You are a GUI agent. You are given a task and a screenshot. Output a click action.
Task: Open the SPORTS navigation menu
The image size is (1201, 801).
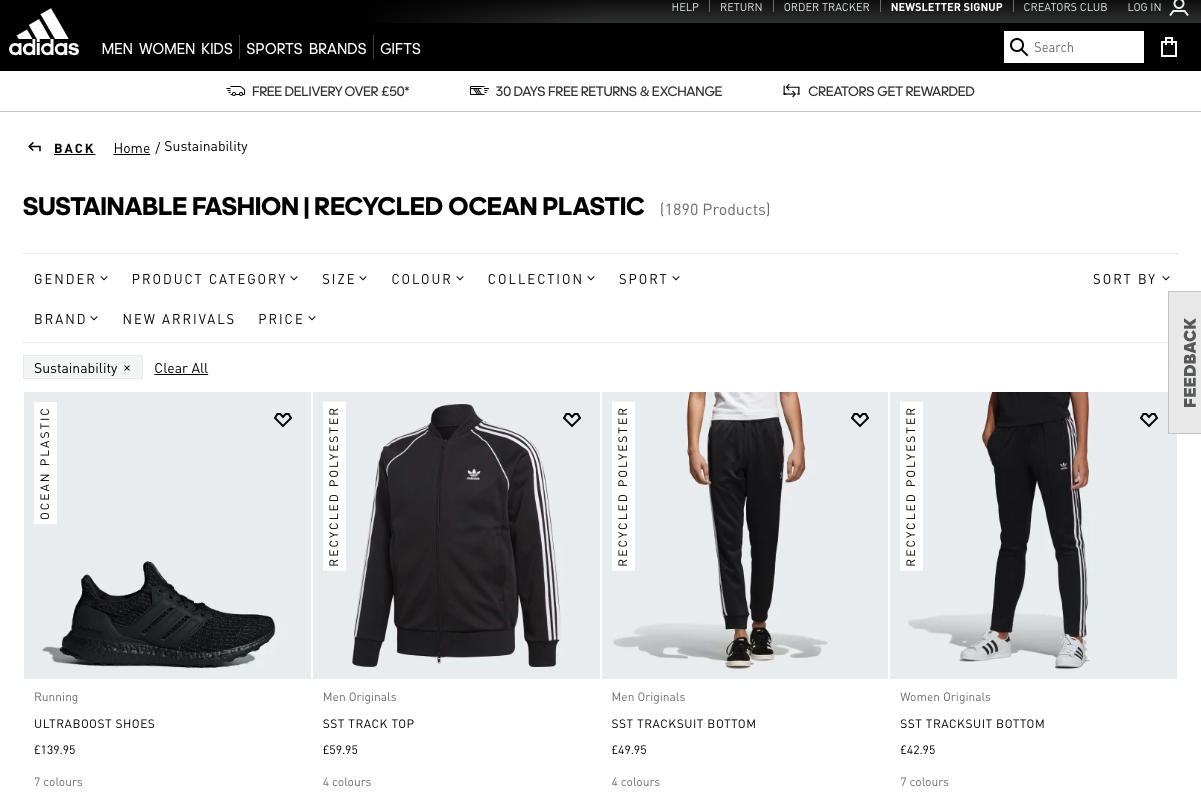pos(274,47)
